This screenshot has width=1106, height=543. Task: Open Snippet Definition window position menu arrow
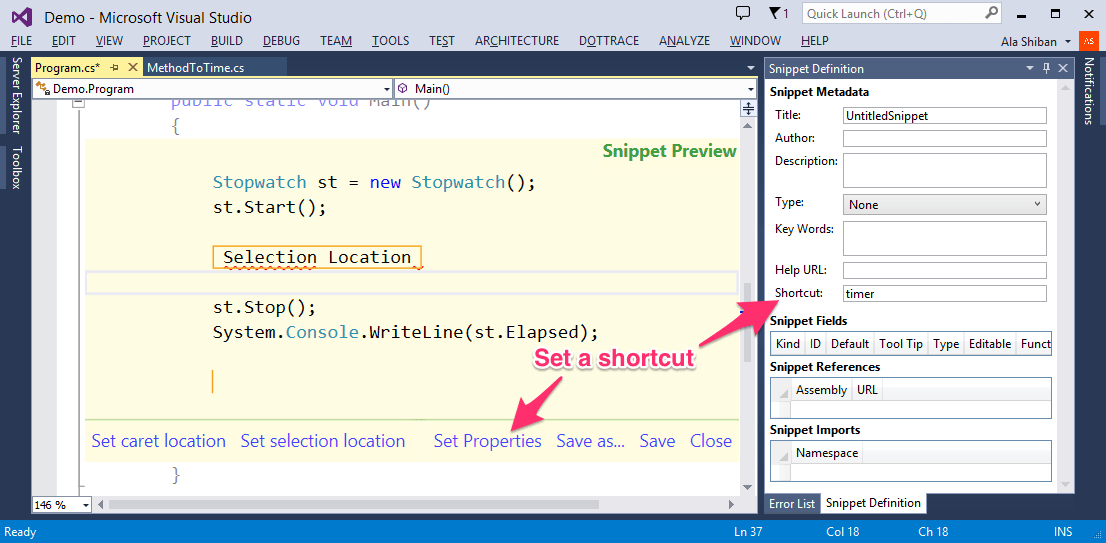coord(1030,68)
